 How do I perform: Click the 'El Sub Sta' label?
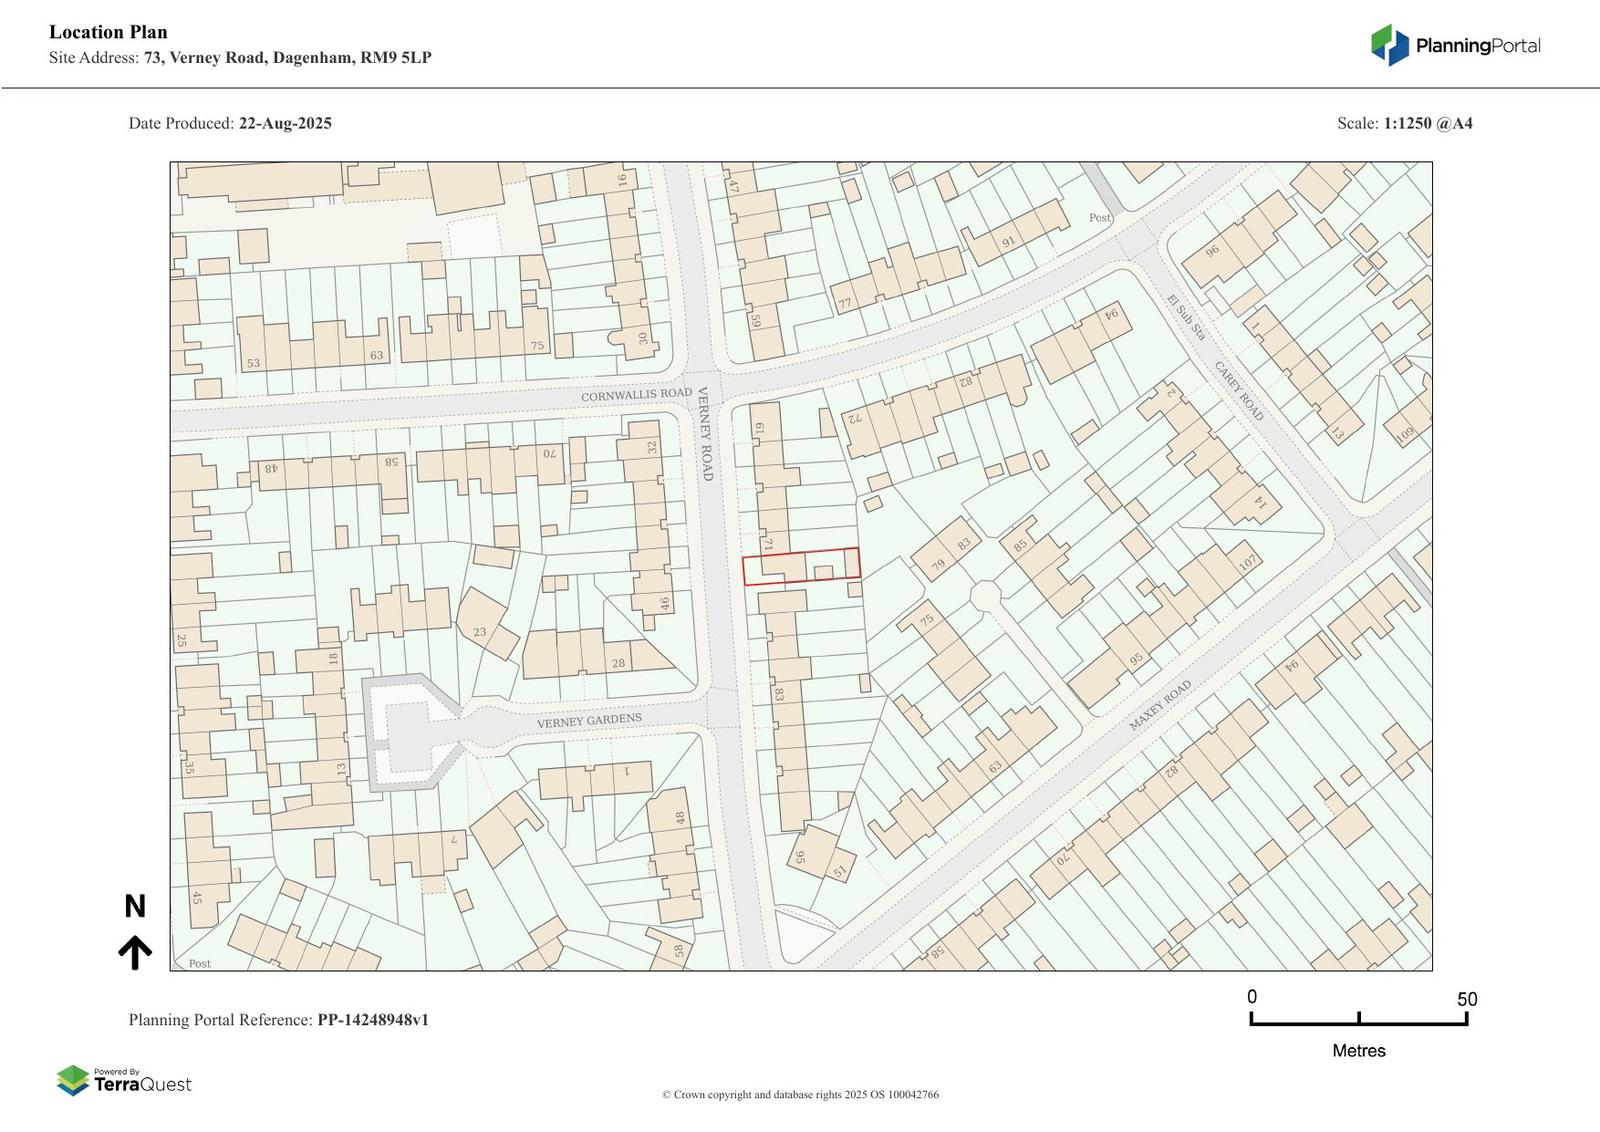1186,317
